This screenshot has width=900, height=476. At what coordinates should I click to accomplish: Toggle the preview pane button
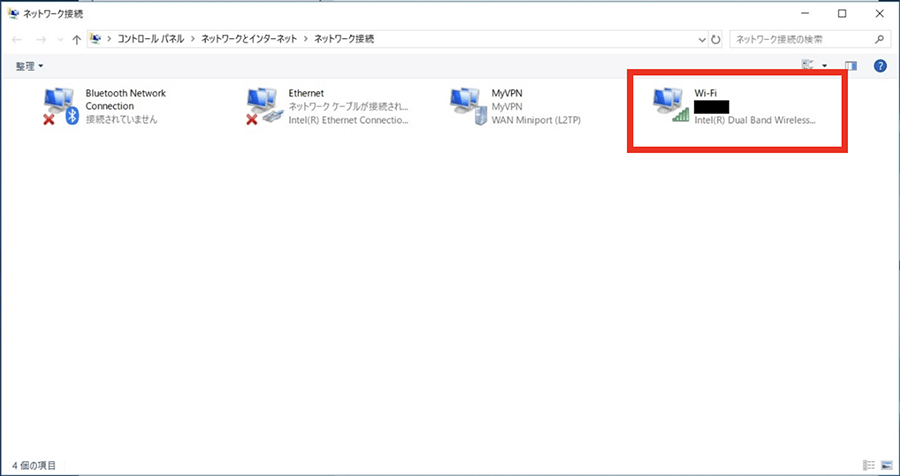pos(851,66)
